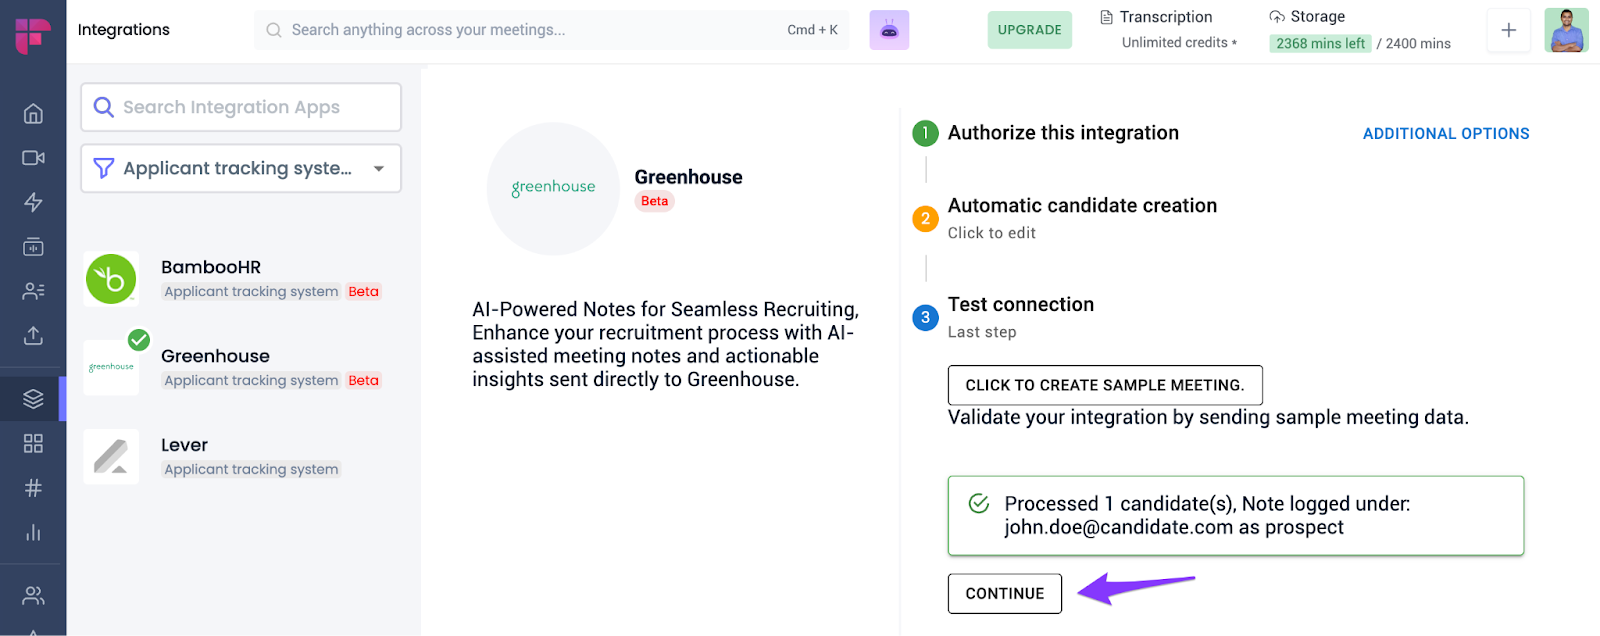1600x636 pixels.
Task: Click the purple bot assistant icon
Action: point(889,30)
